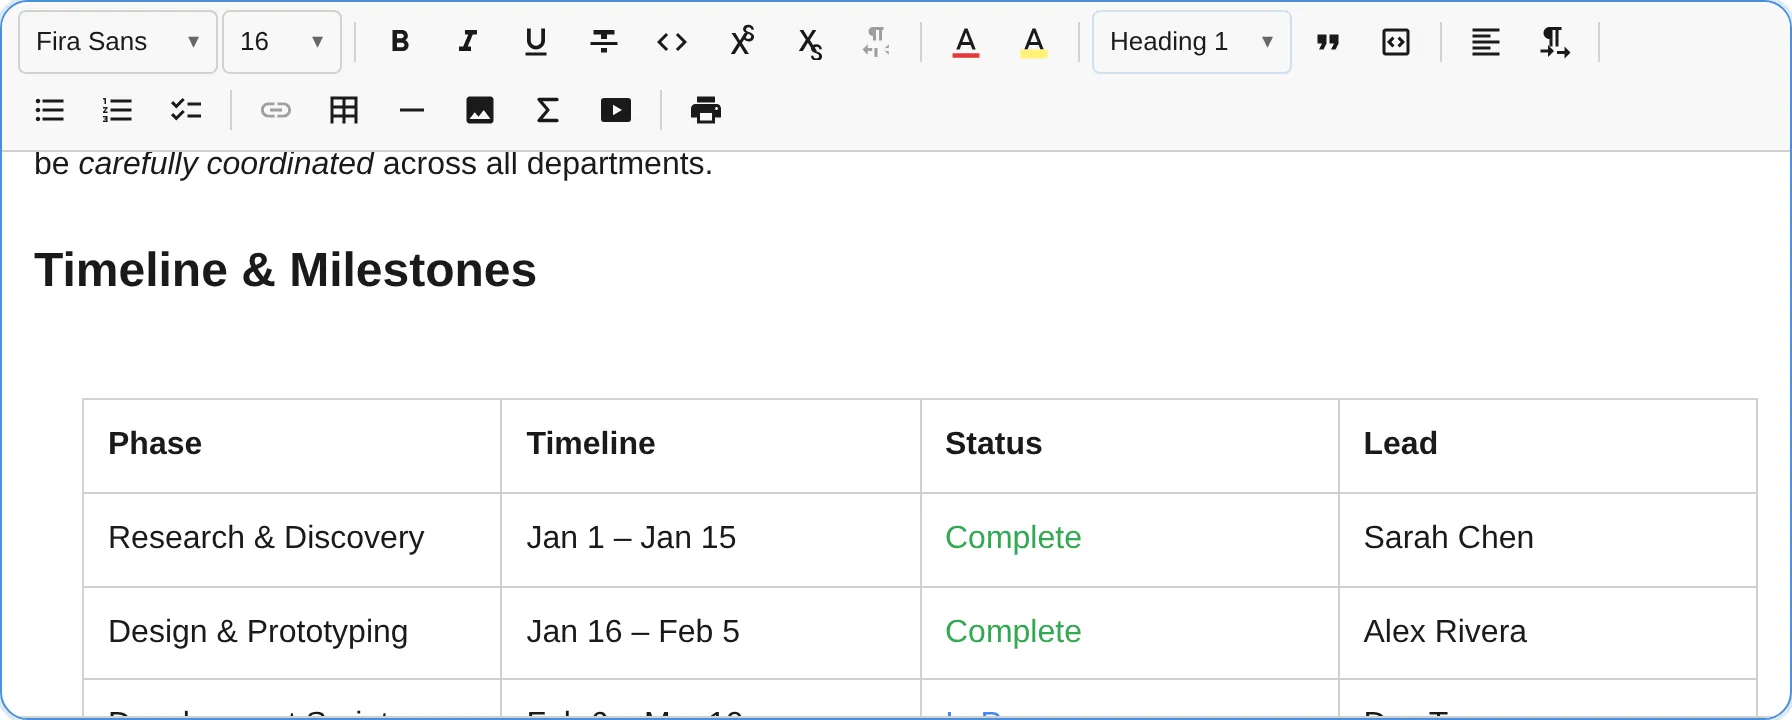
Task: Click the Lead column header
Action: (x=1548, y=446)
